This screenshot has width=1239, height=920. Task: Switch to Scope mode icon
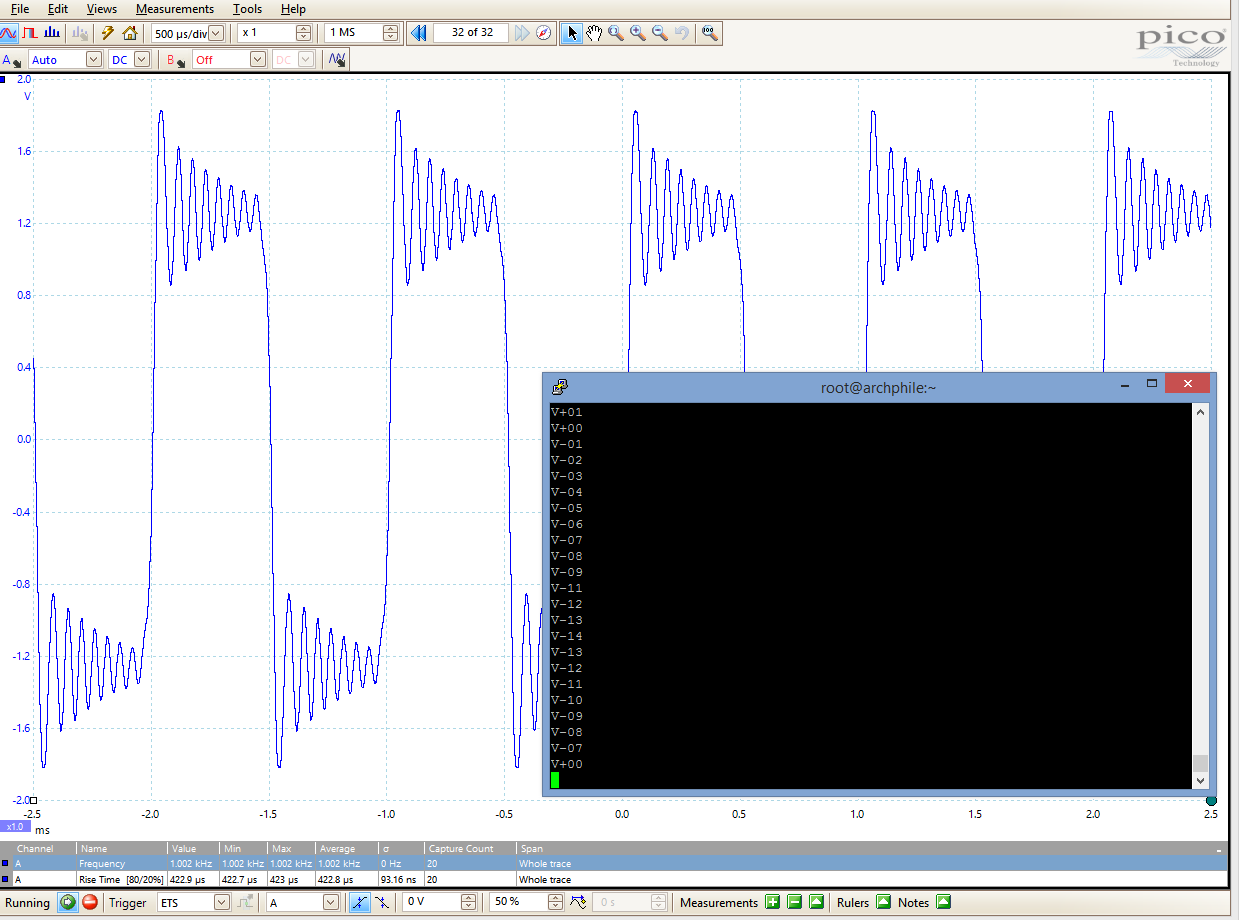(x=9, y=33)
